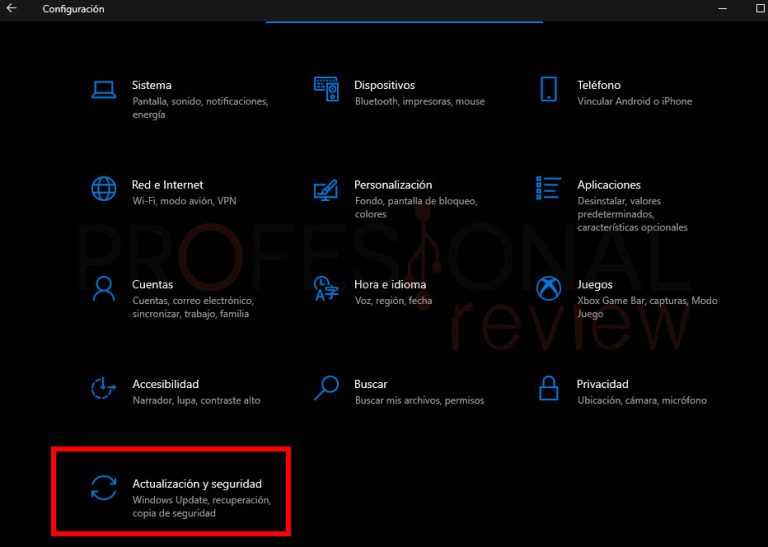Click the Aplicaciones list icon
The image size is (768, 547).
[x=548, y=188]
